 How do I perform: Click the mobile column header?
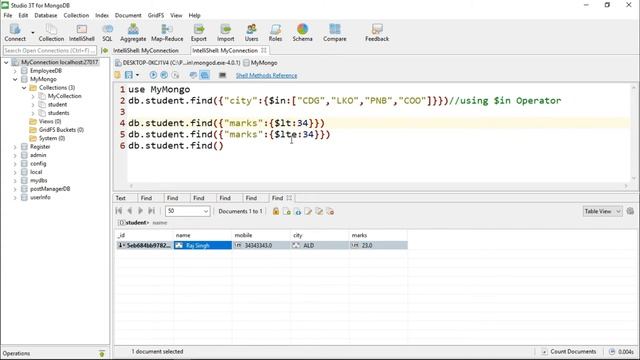261,236
